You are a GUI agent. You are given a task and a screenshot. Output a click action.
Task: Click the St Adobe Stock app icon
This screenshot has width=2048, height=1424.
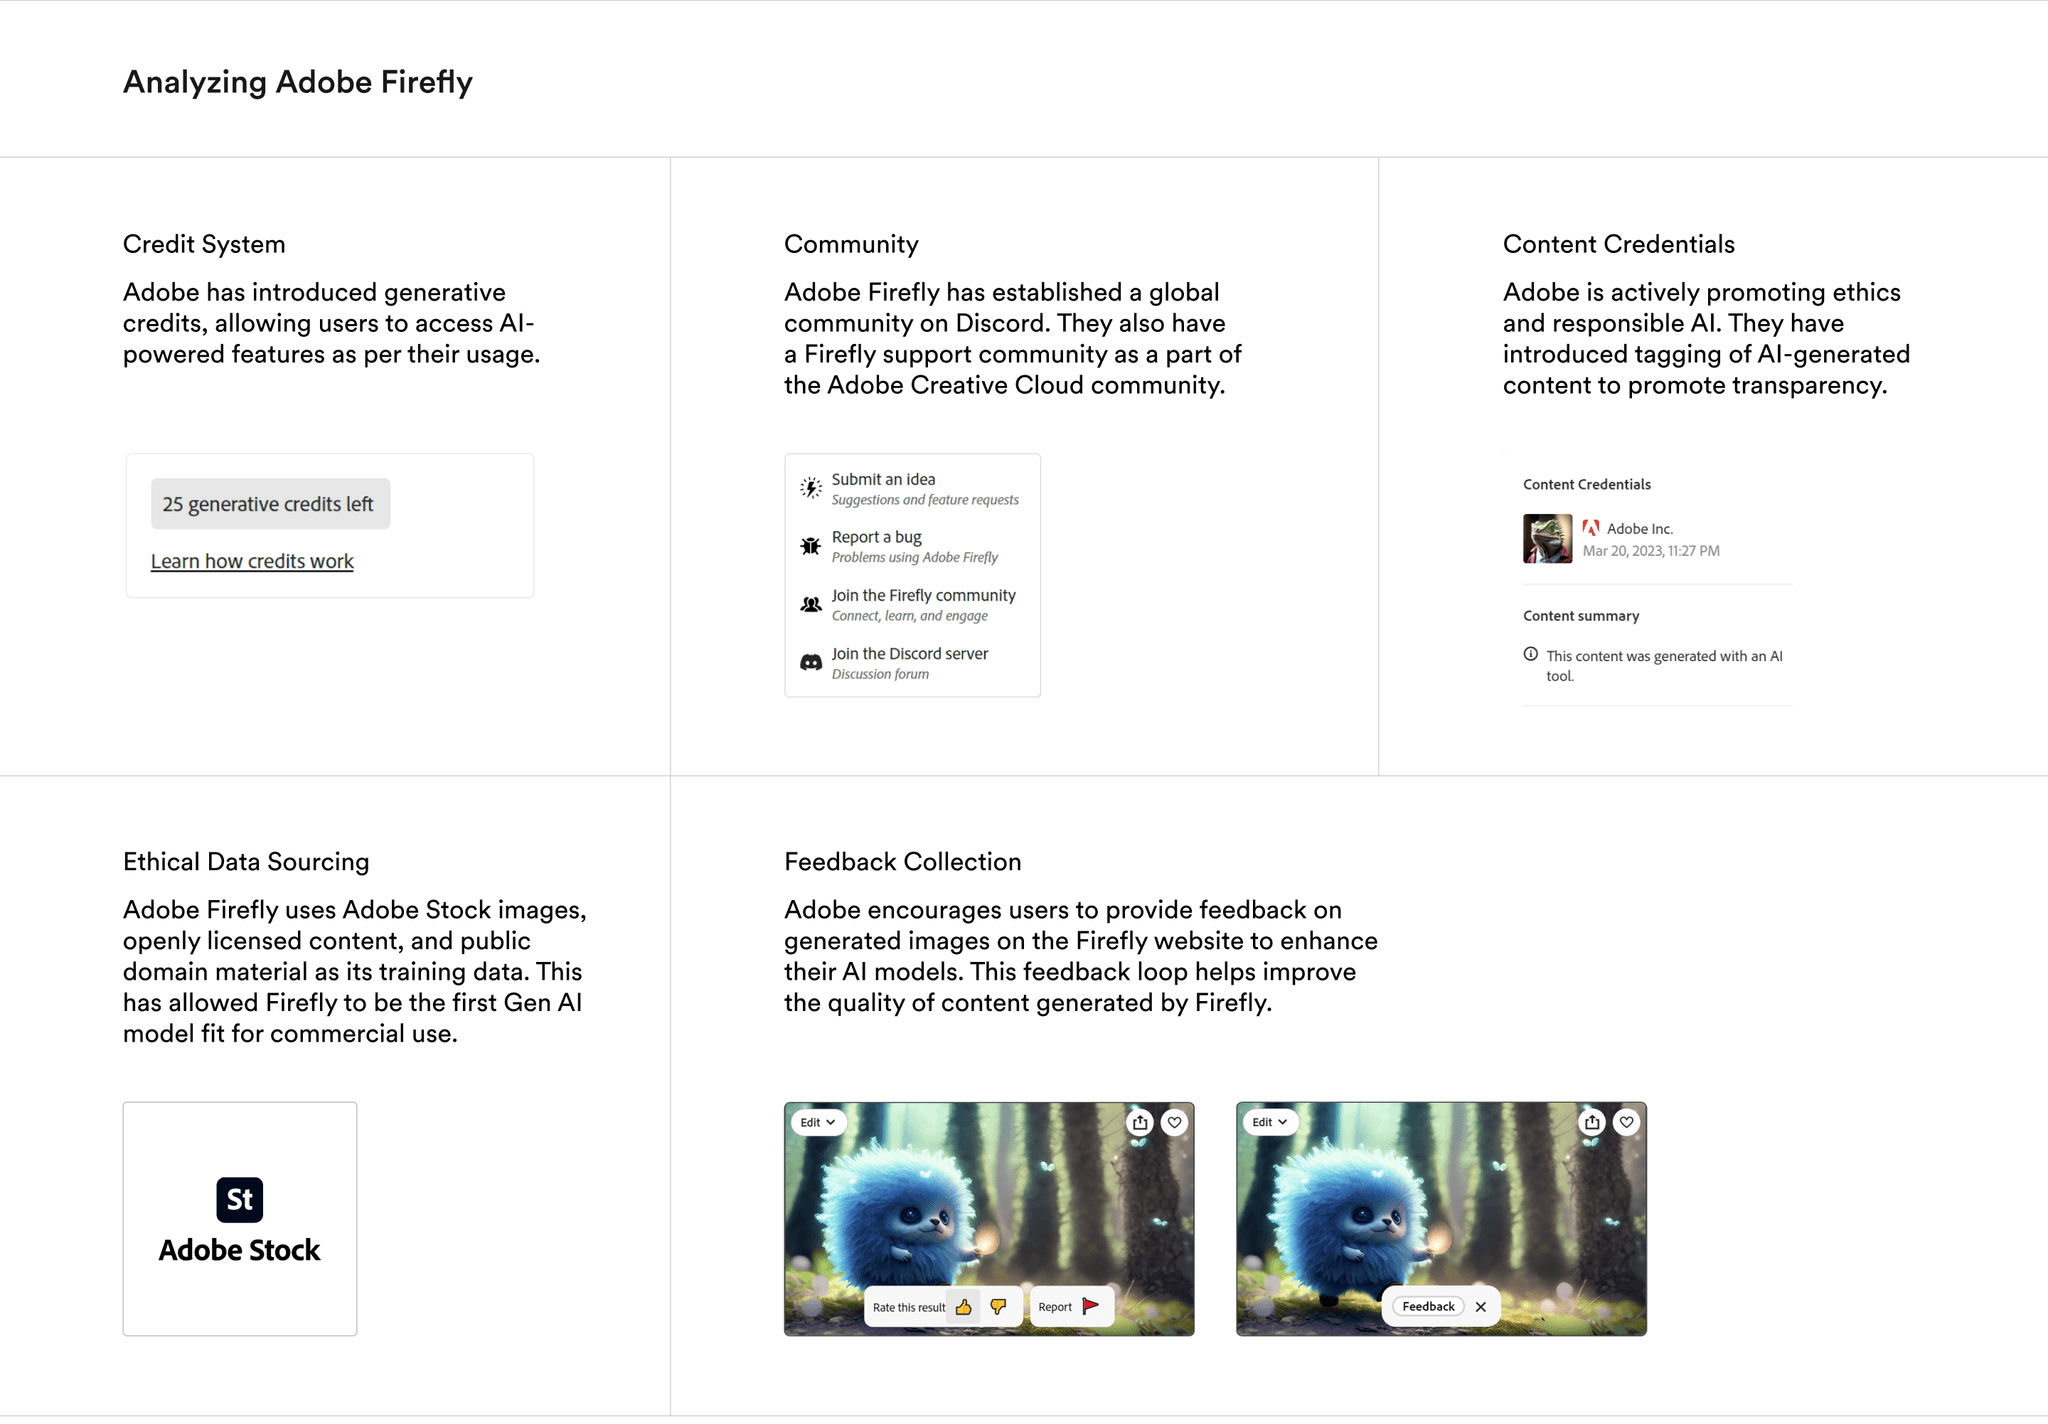click(240, 1199)
